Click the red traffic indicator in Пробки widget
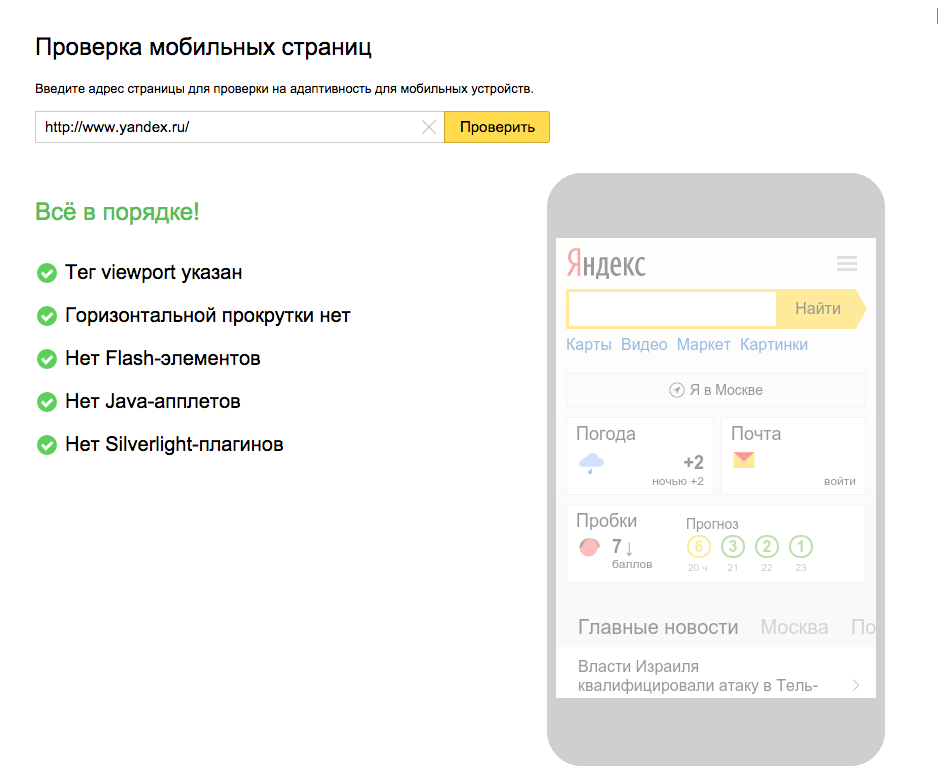This screenshot has width=938, height=773. pyautogui.click(x=589, y=547)
